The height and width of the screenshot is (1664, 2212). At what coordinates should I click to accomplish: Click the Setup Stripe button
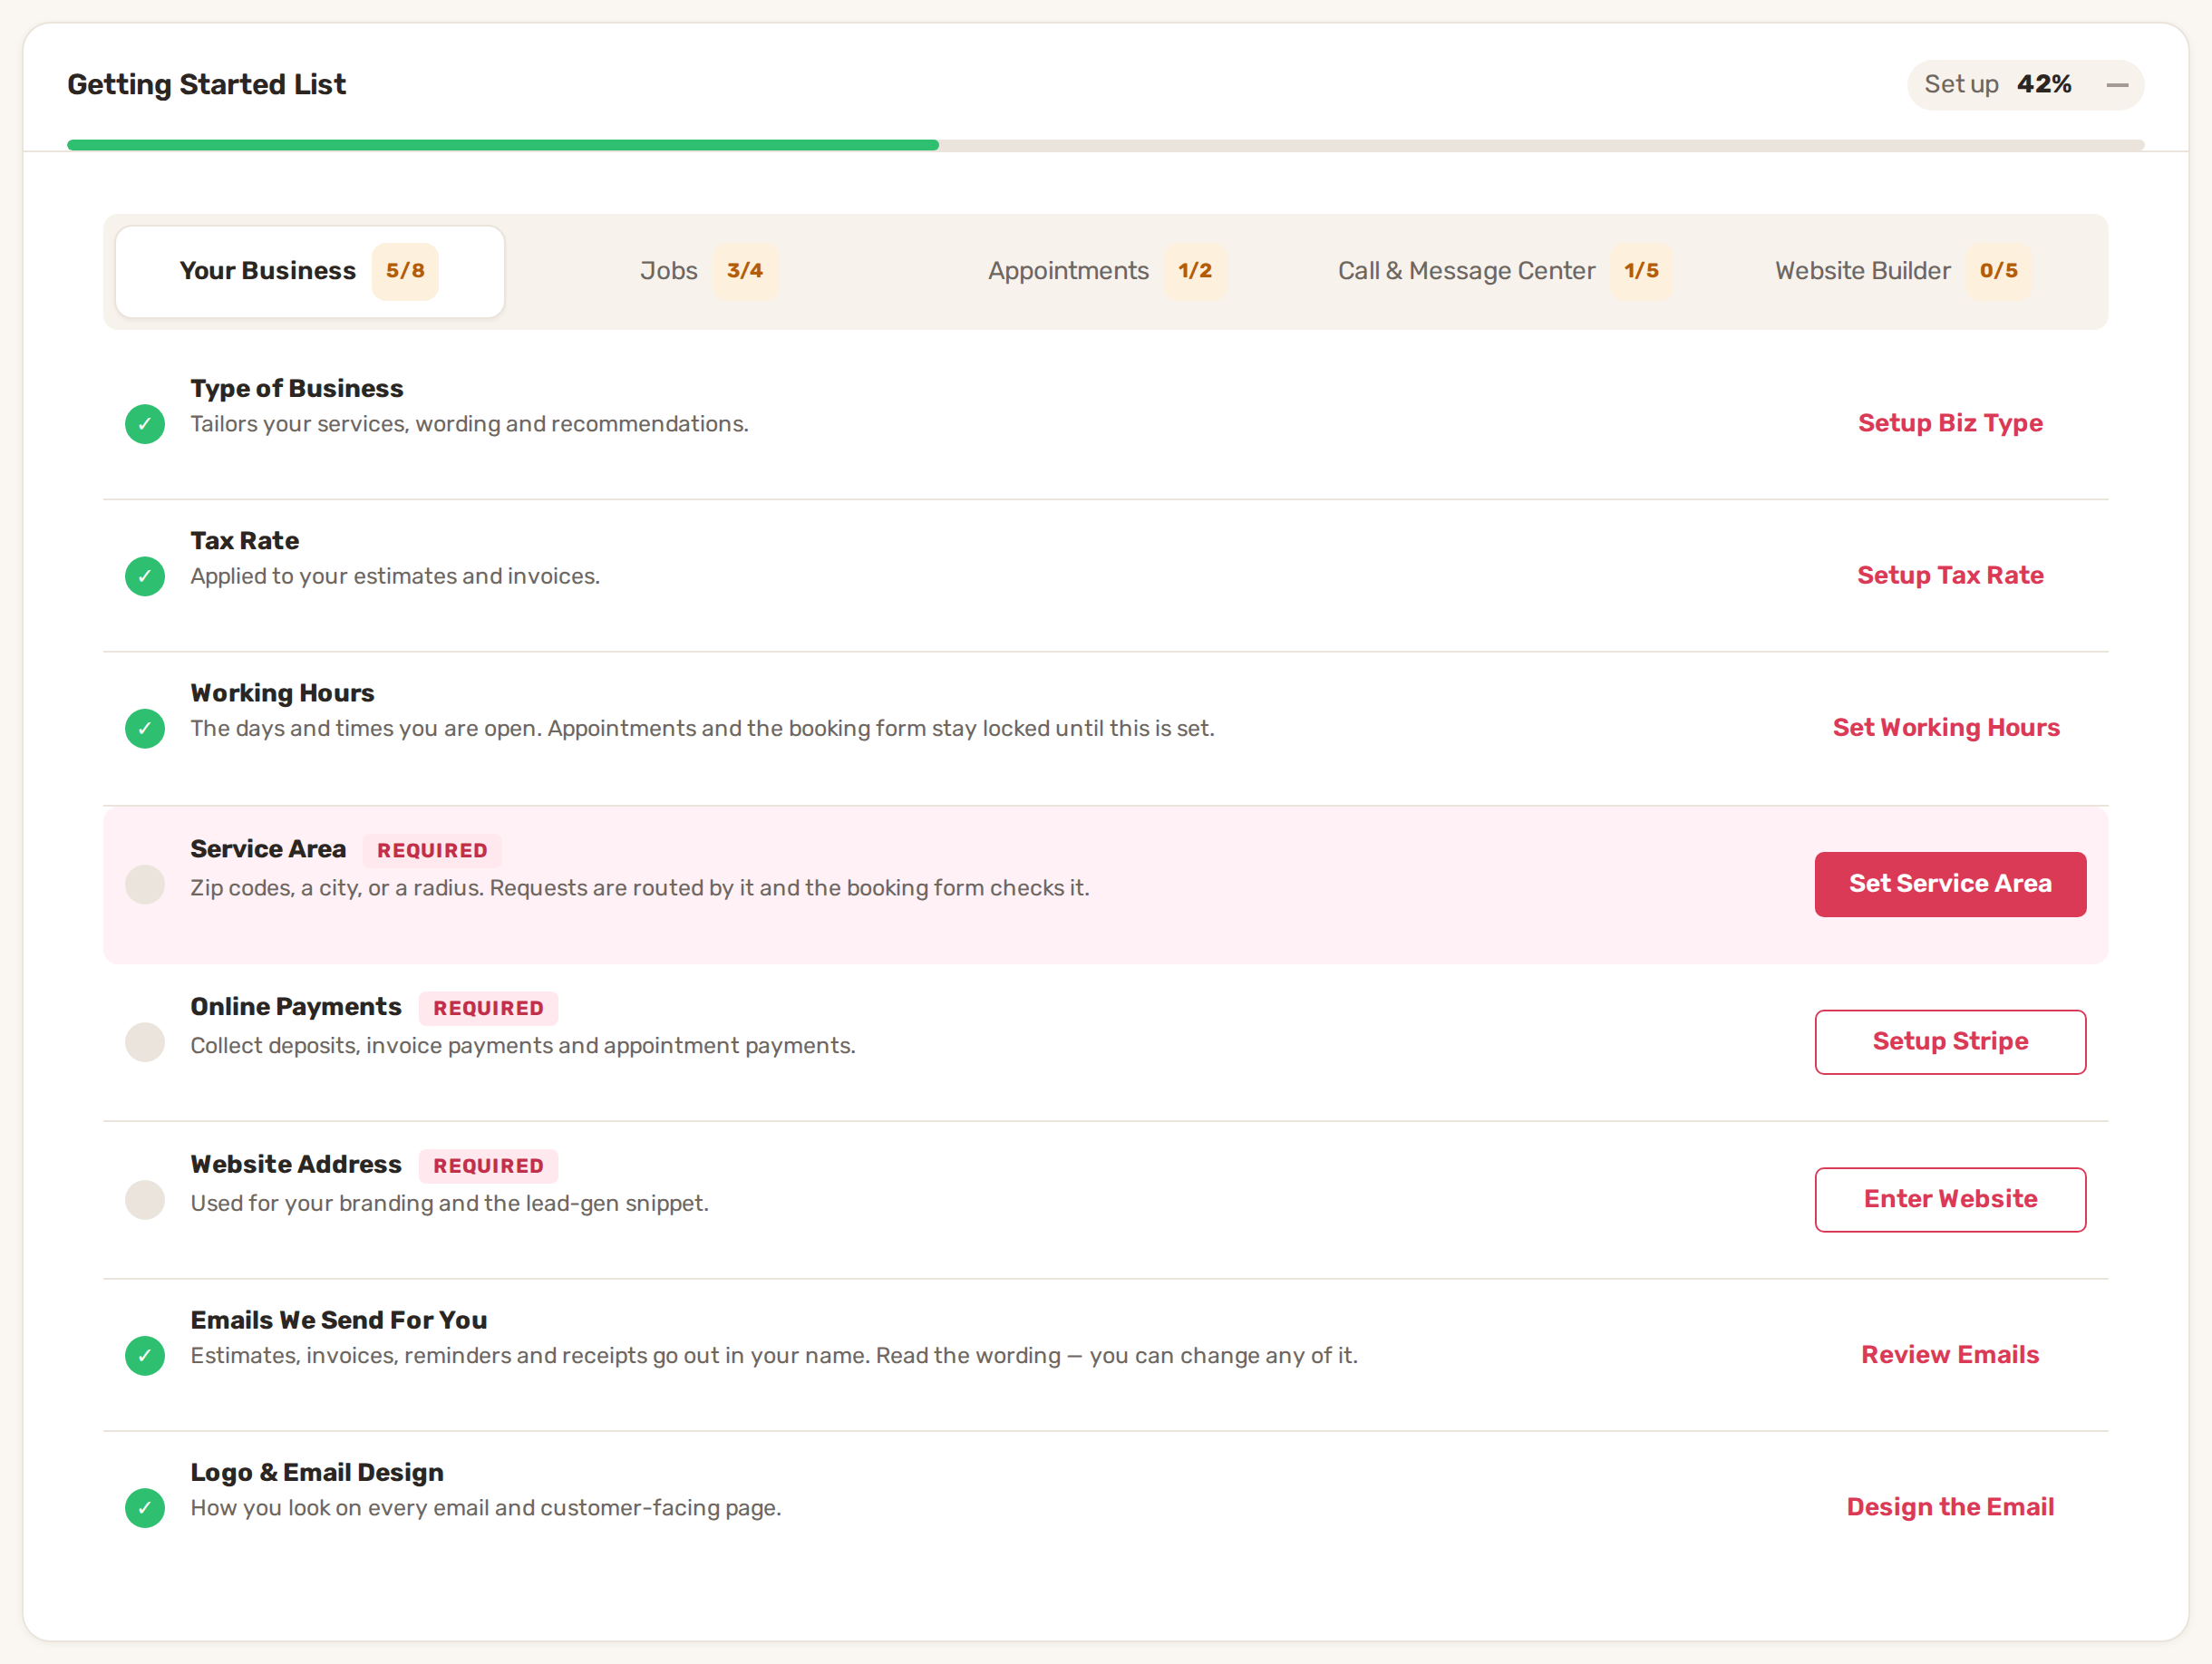tap(1950, 1042)
